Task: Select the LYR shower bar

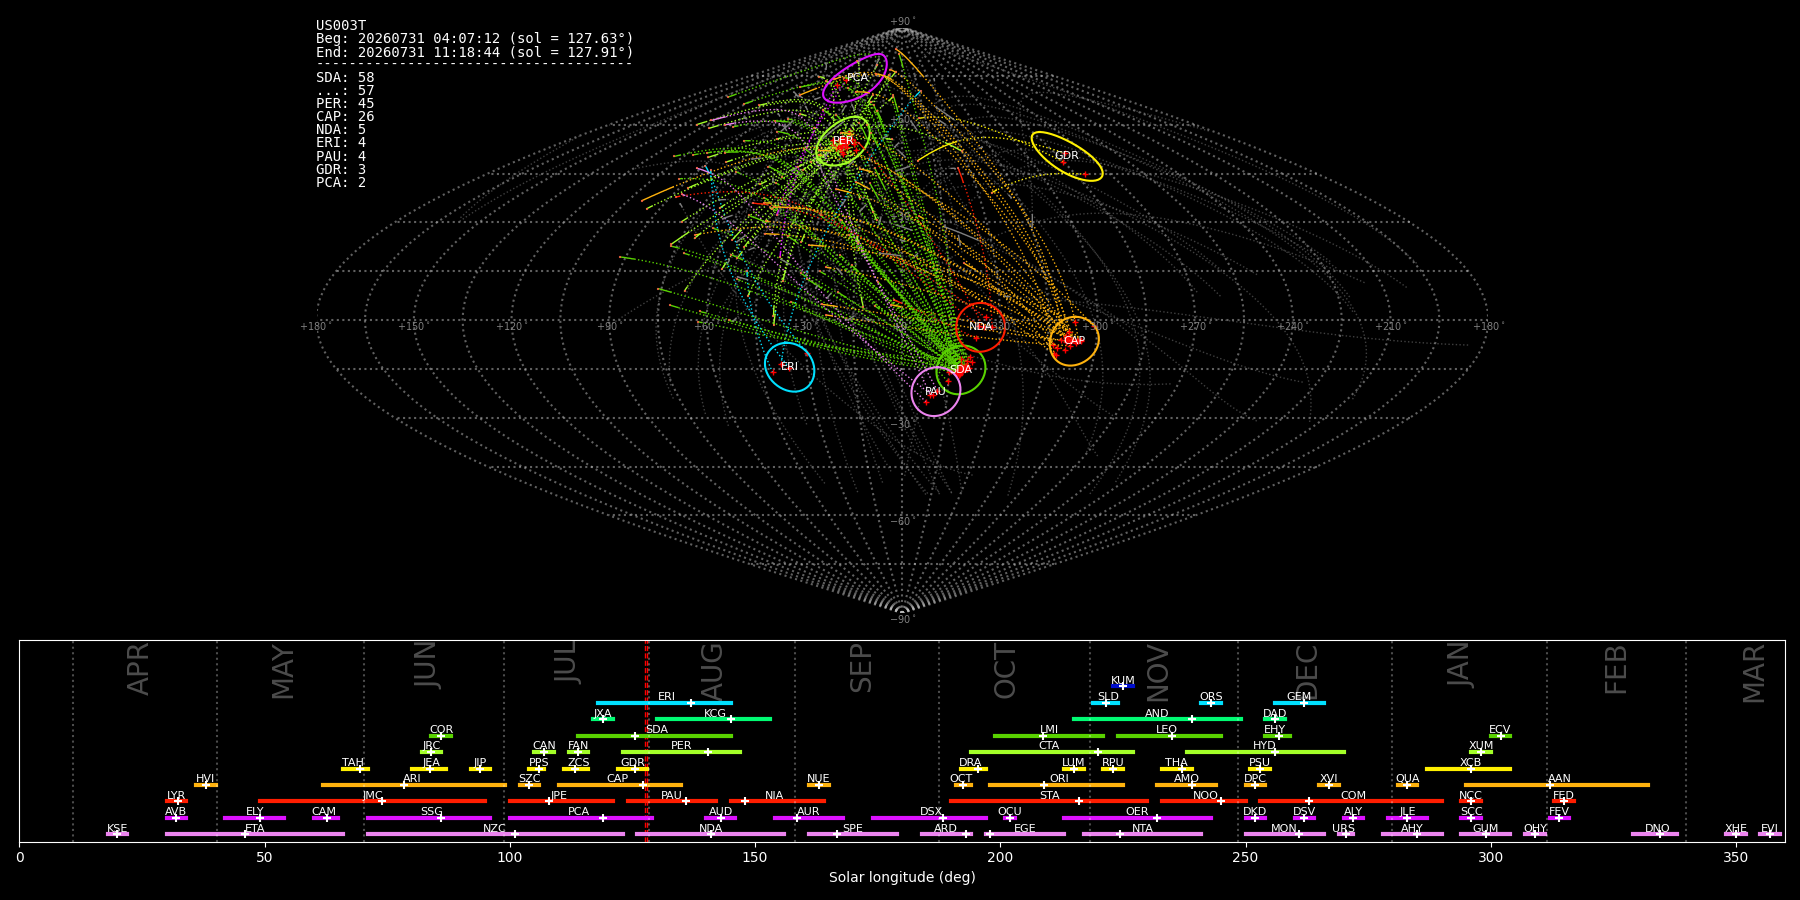Action: (176, 801)
